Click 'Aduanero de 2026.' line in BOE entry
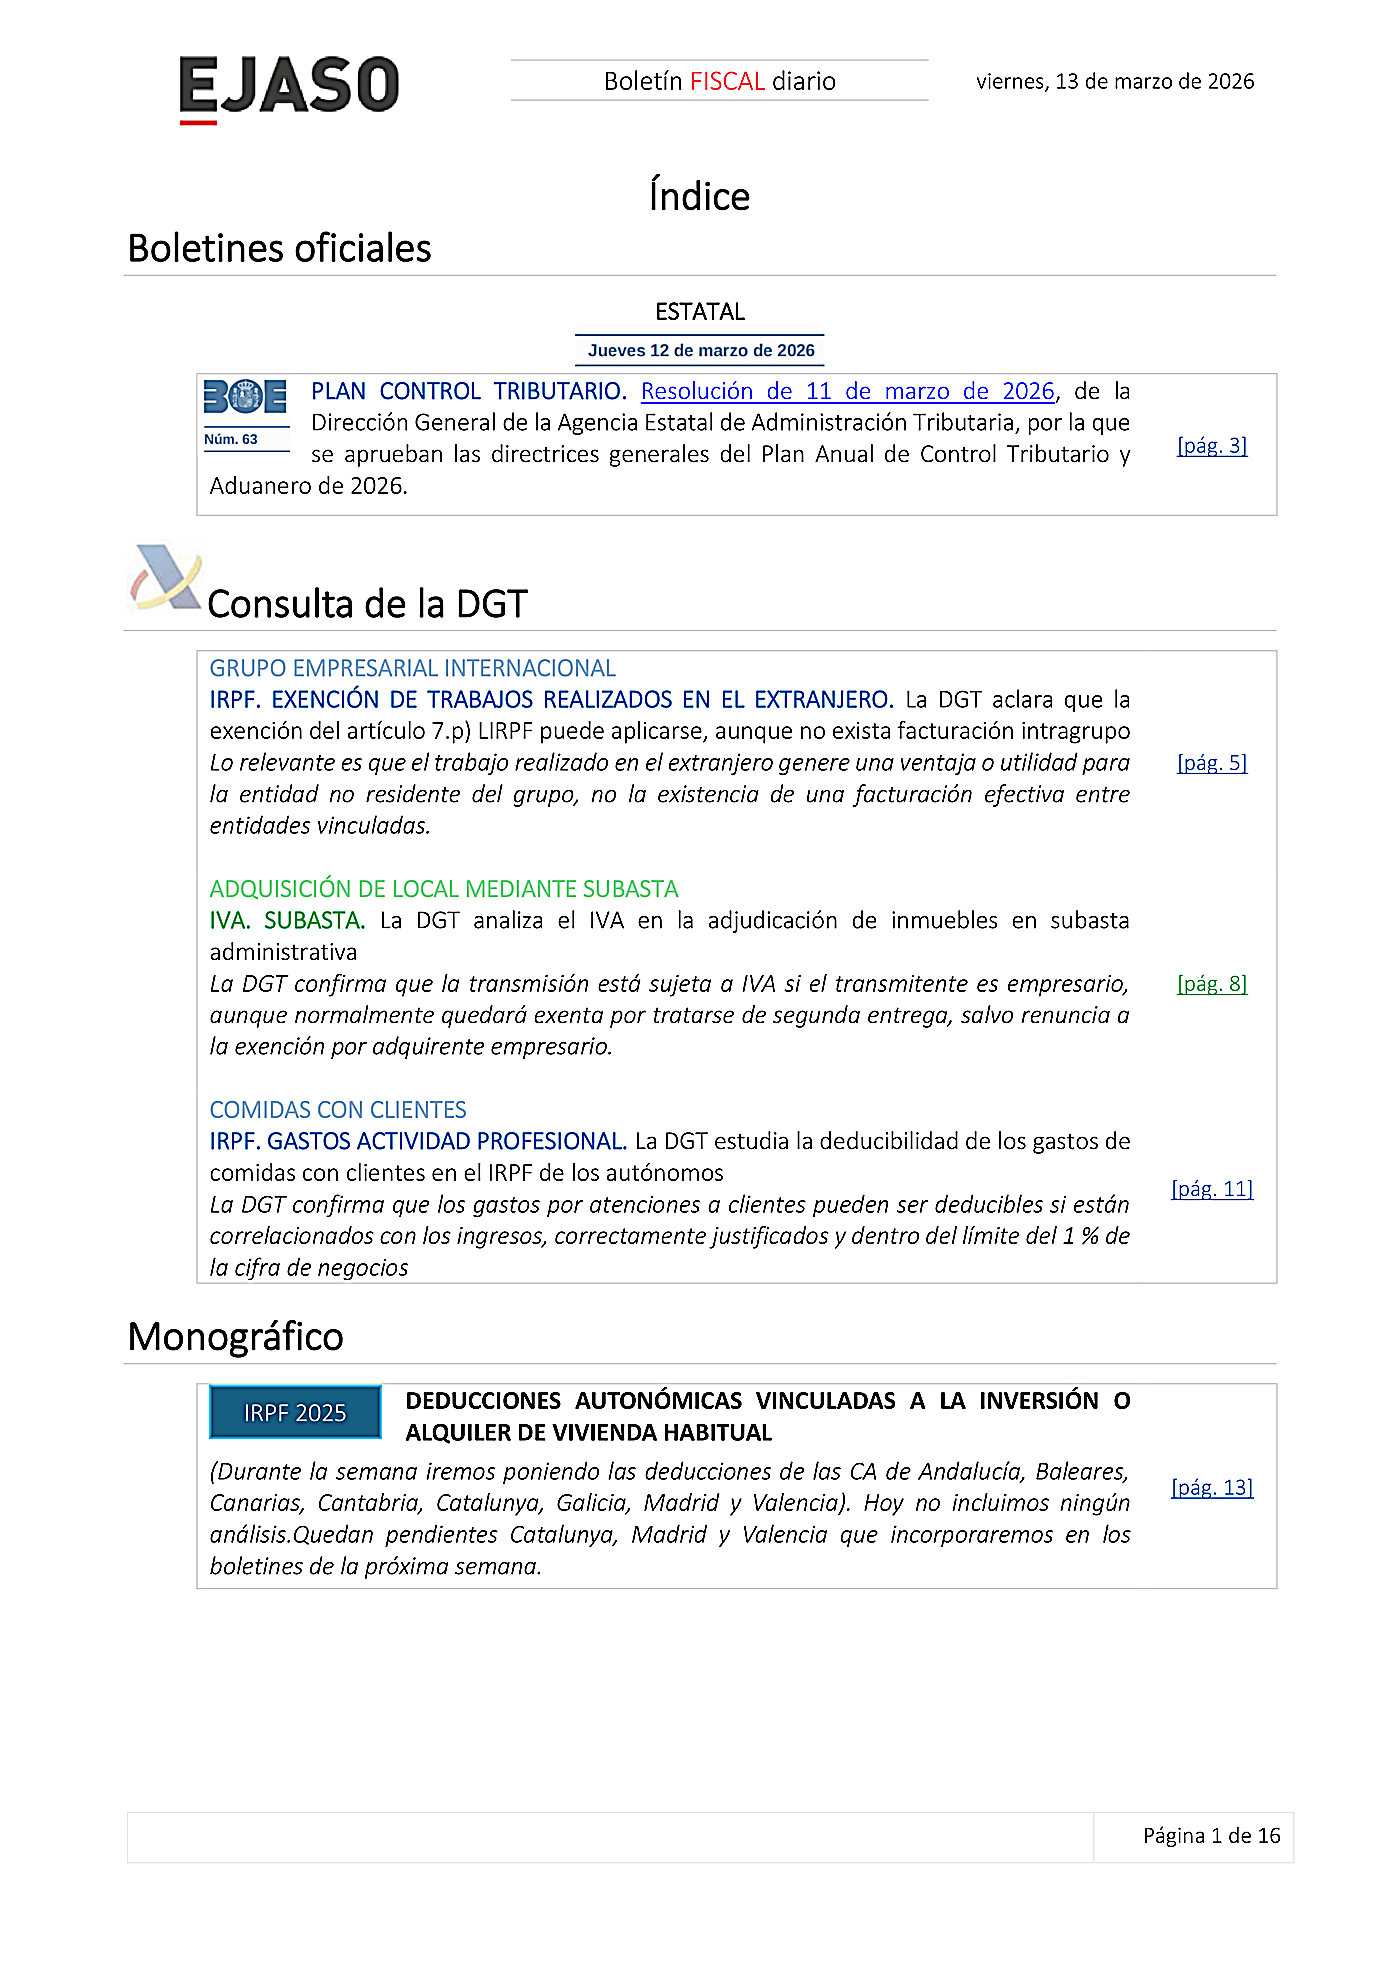 [x=308, y=486]
